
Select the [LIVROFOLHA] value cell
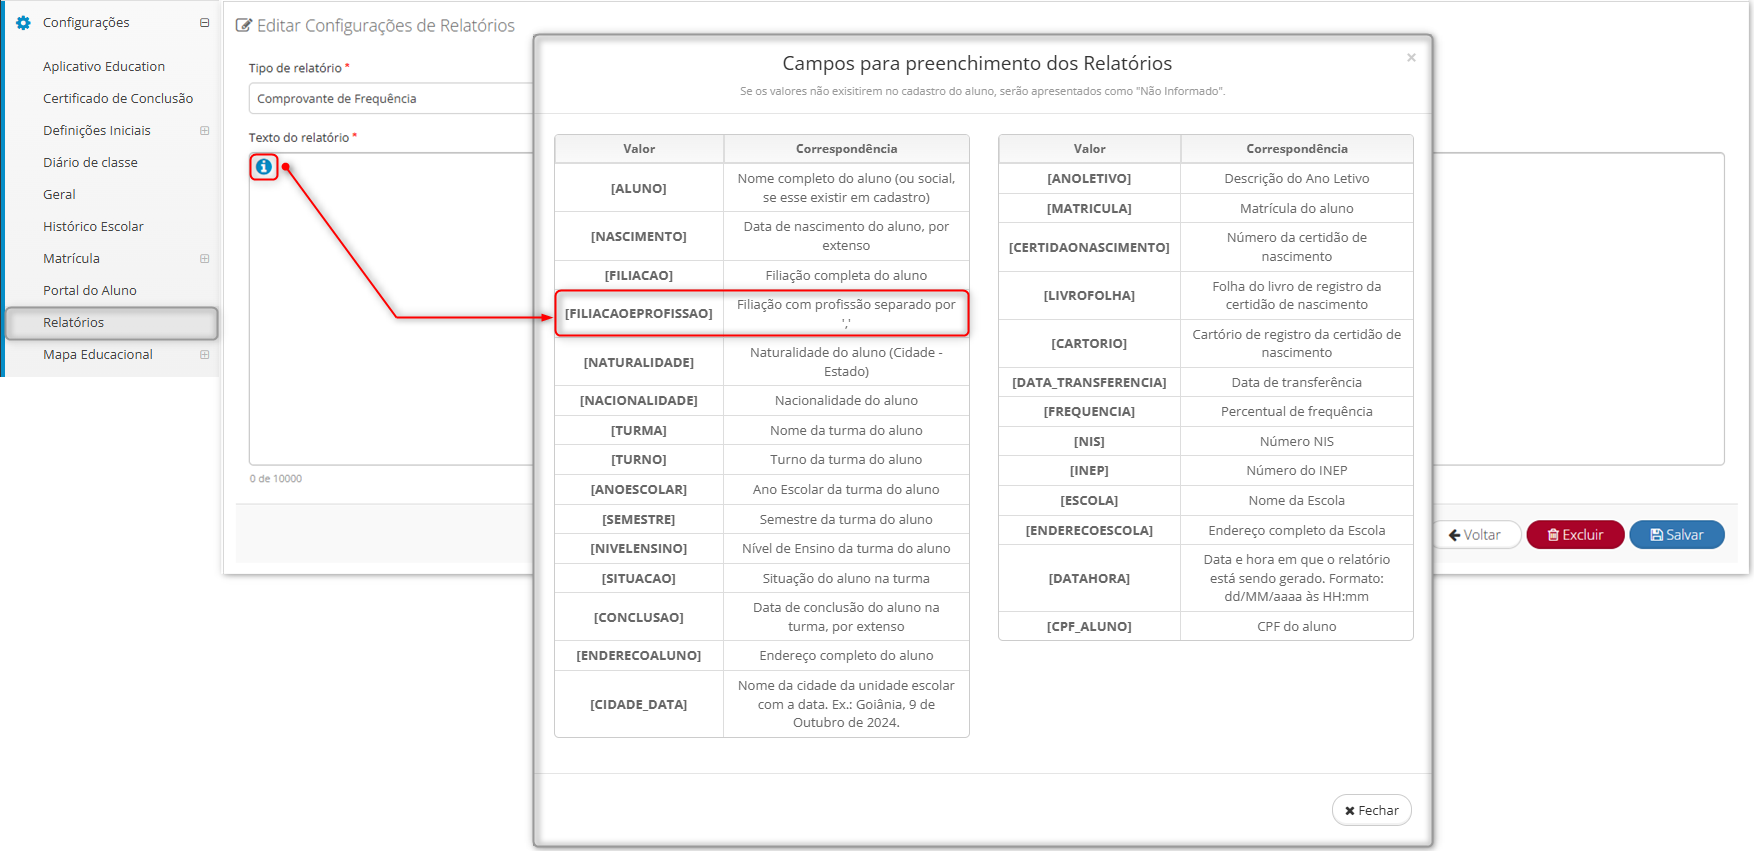(x=1089, y=295)
